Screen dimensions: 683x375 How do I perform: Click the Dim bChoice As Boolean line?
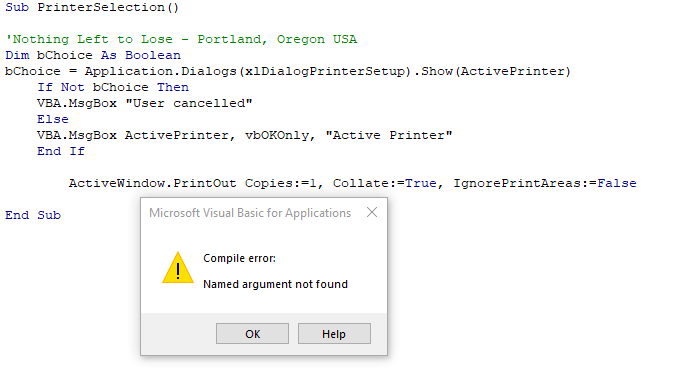pyautogui.click(x=93, y=55)
